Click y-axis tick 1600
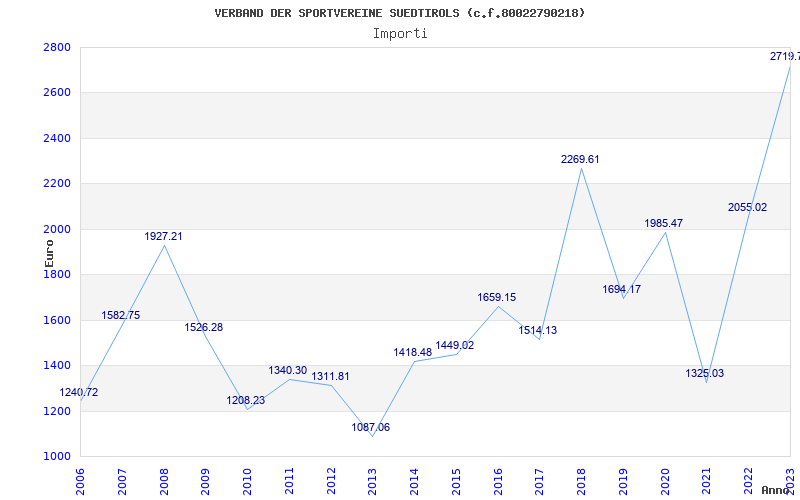Viewport: 800px width, 500px height. [57, 320]
